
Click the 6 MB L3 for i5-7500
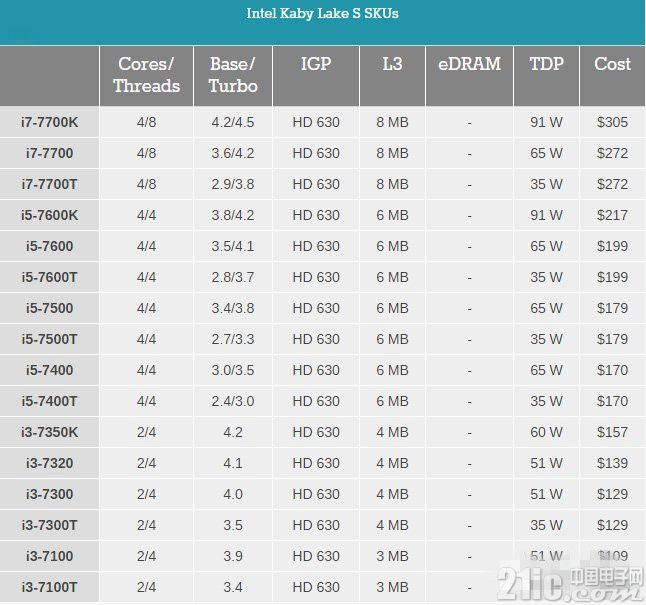pyautogui.click(x=392, y=308)
